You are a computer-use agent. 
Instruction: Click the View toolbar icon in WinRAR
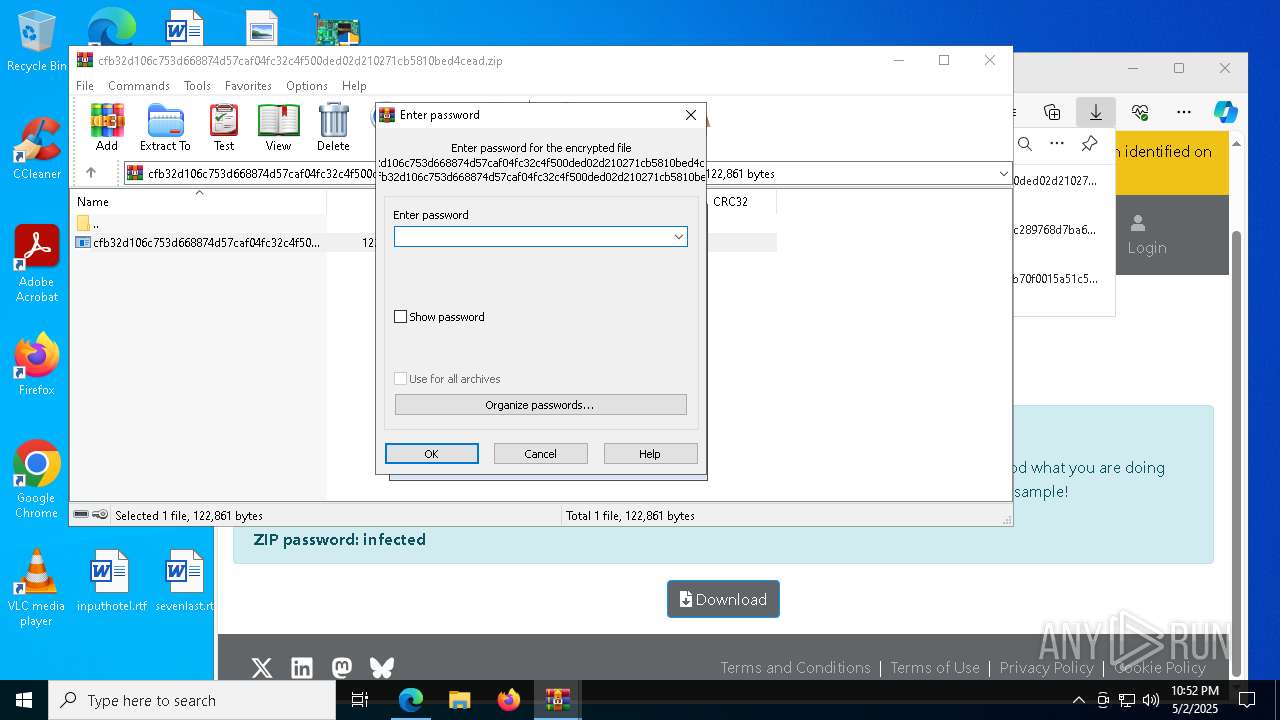[x=278, y=127]
